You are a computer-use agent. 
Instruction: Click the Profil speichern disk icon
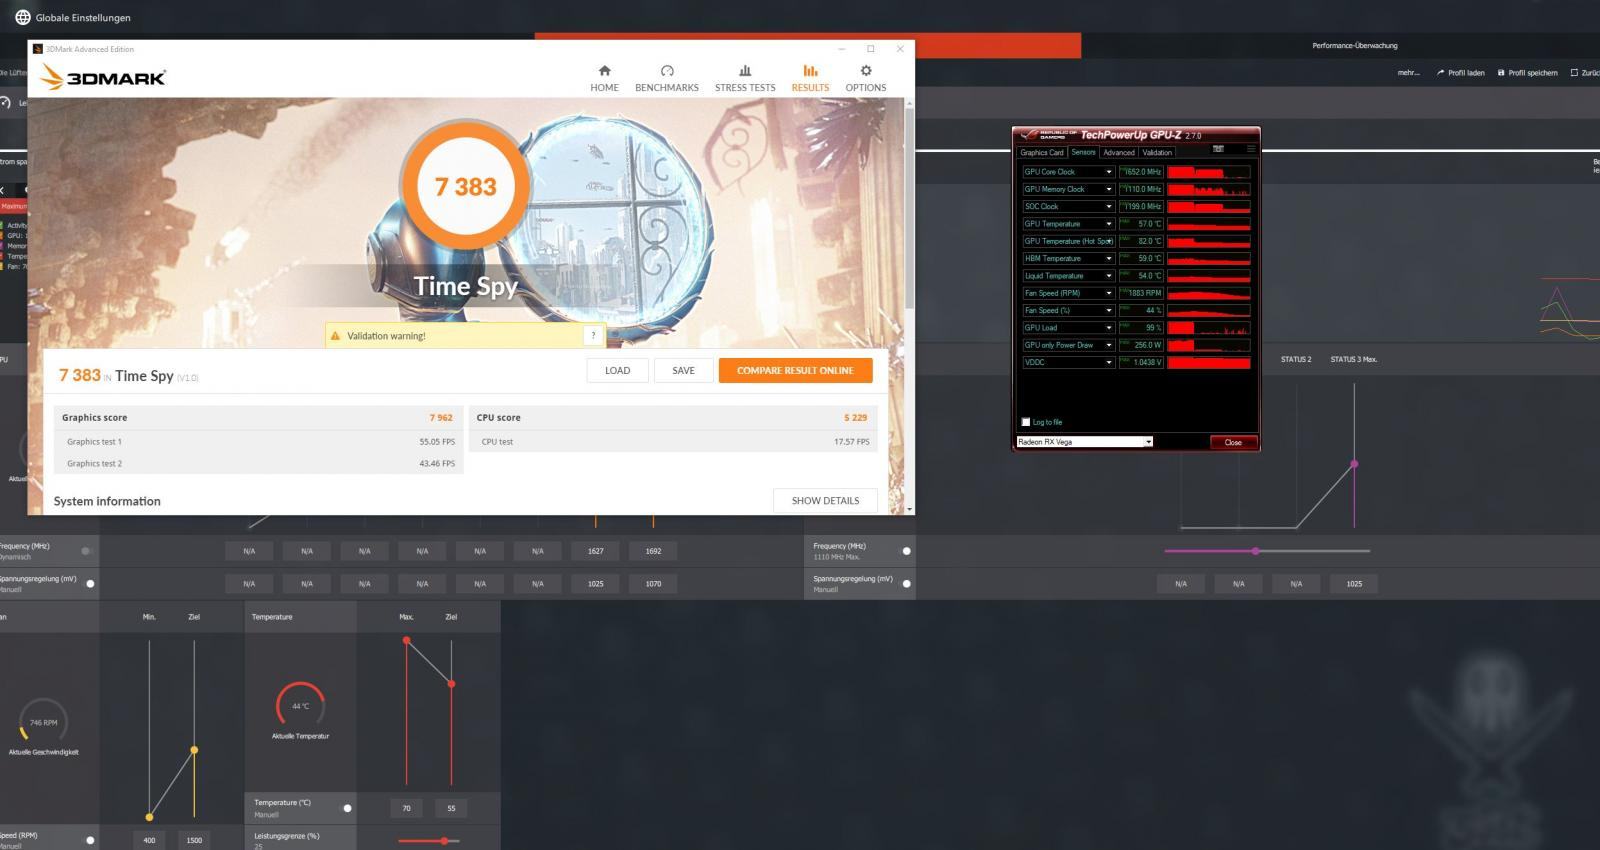pos(1501,72)
